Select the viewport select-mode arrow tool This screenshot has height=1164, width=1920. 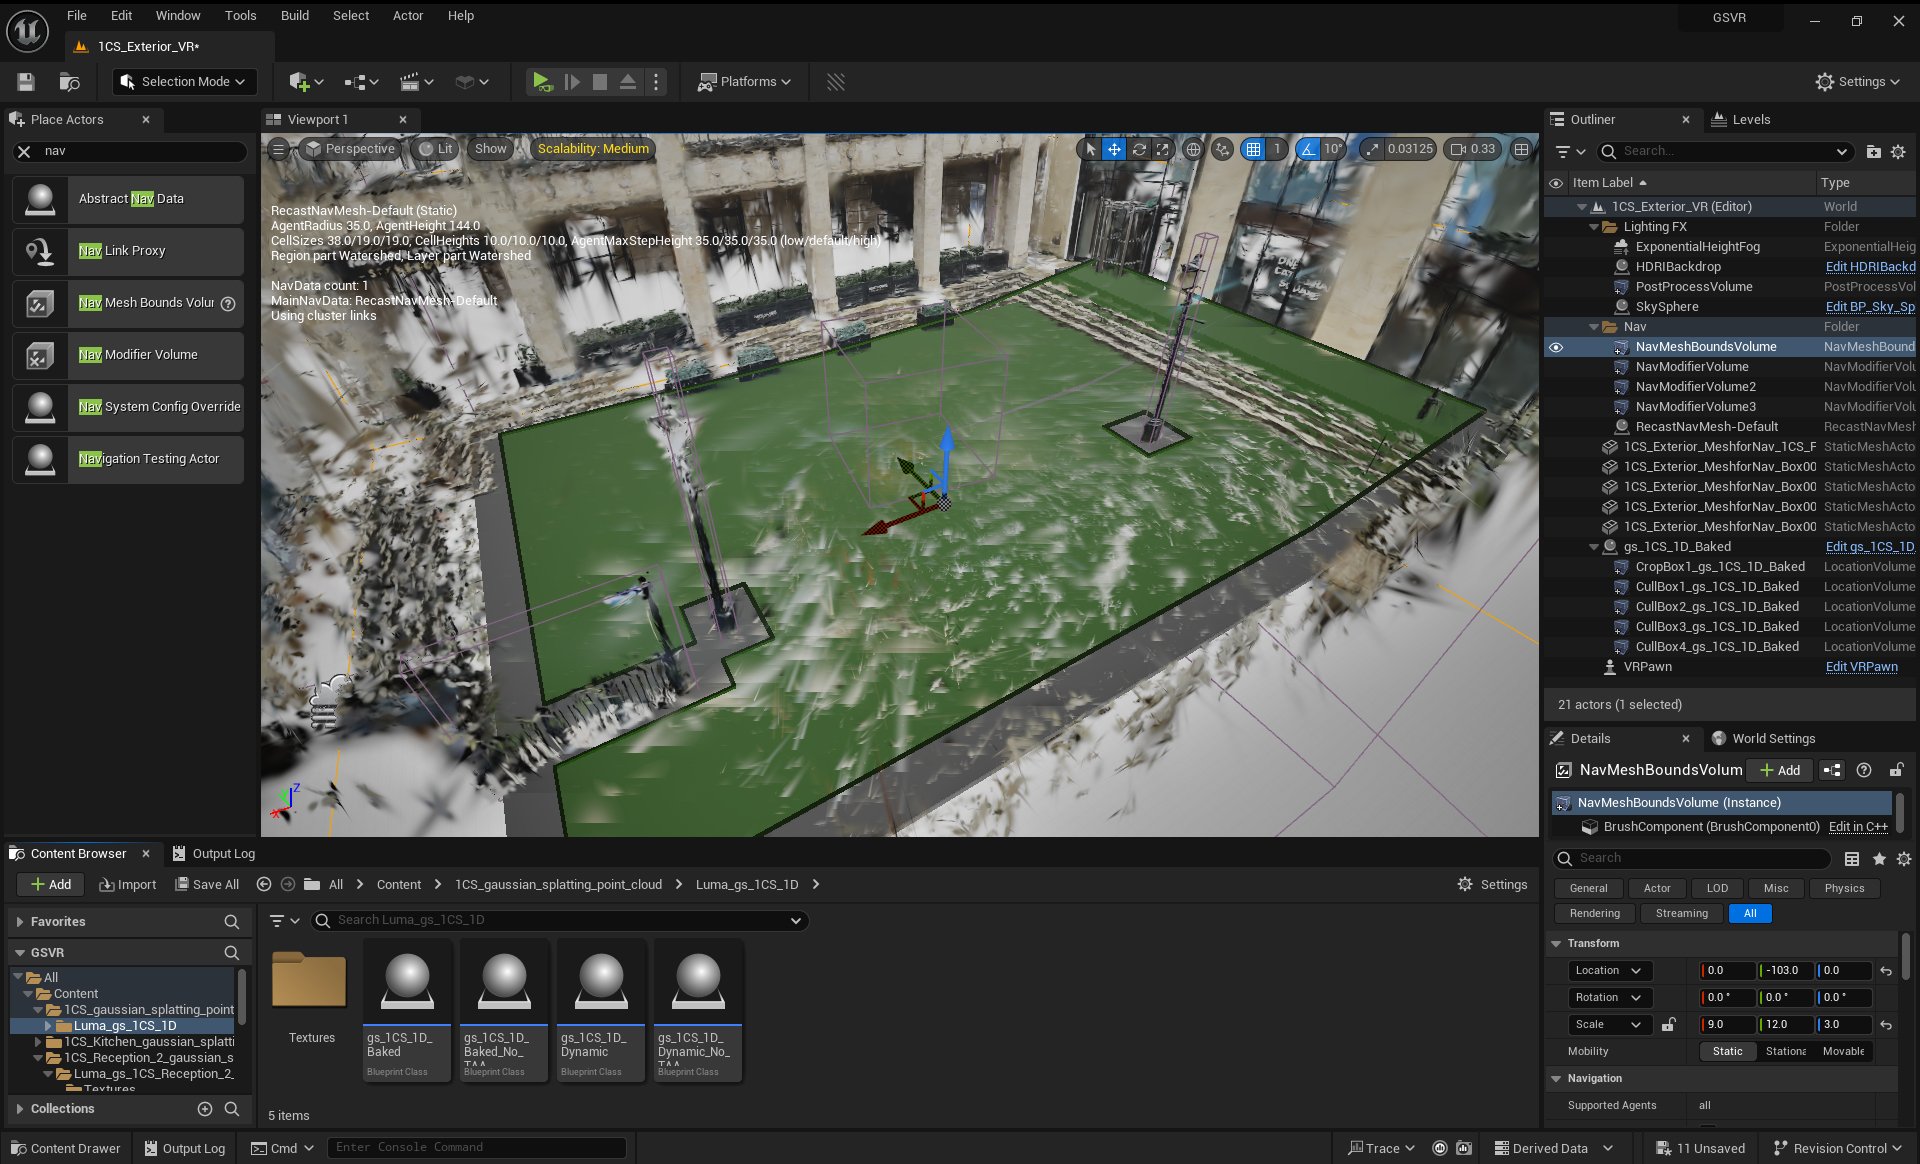tap(1090, 149)
